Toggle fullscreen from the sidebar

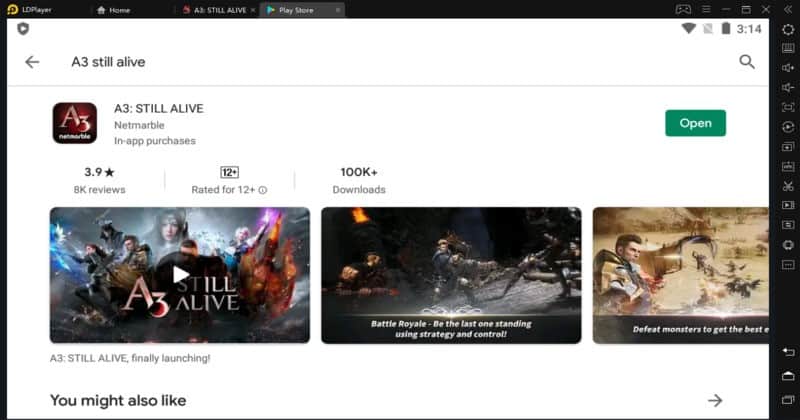[788, 107]
